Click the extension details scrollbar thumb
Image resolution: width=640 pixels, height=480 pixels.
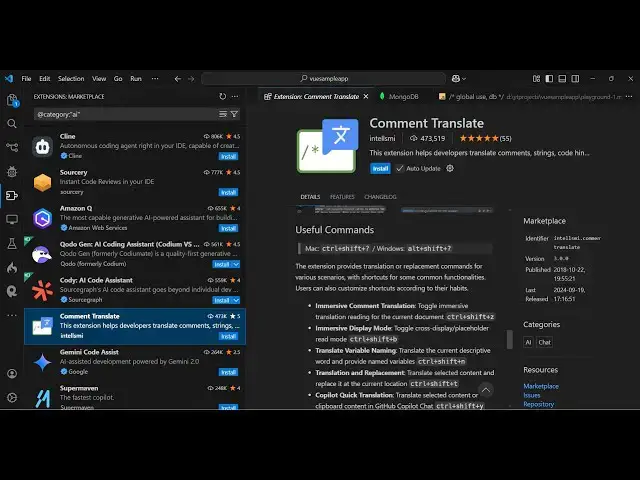click(509, 340)
